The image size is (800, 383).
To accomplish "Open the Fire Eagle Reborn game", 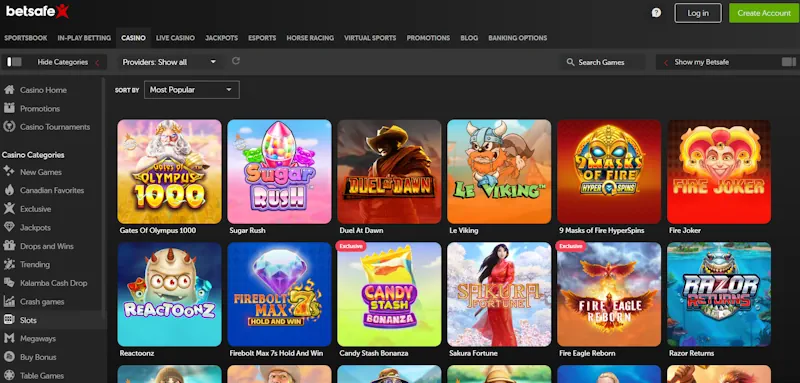I will (609, 294).
